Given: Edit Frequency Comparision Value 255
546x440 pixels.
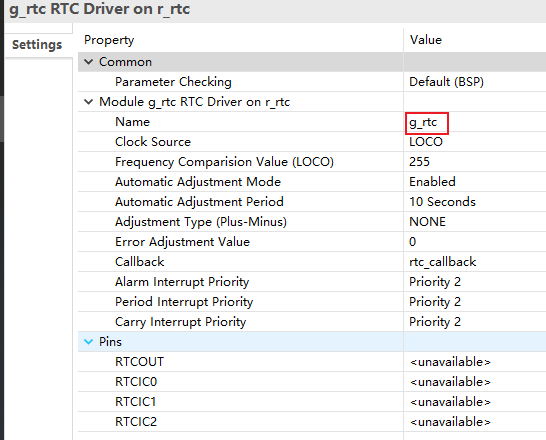Looking at the screenshot, I should tap(475, 162).
